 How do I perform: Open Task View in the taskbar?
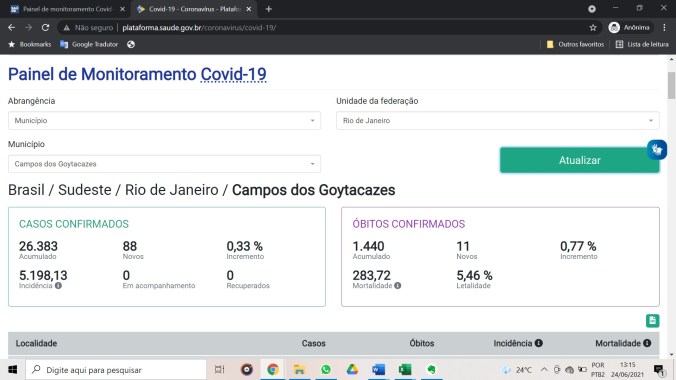(x=219, y=370)
